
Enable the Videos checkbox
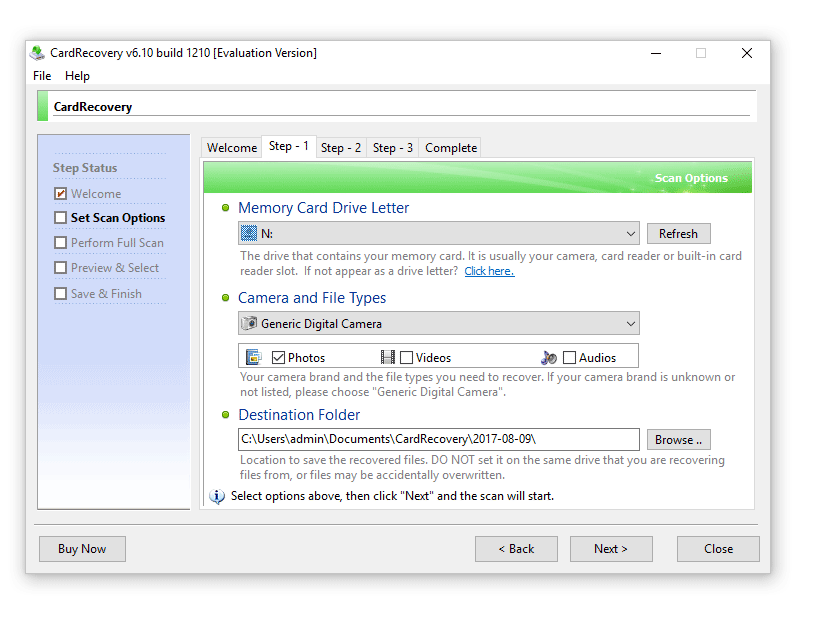tap(407, 357)
